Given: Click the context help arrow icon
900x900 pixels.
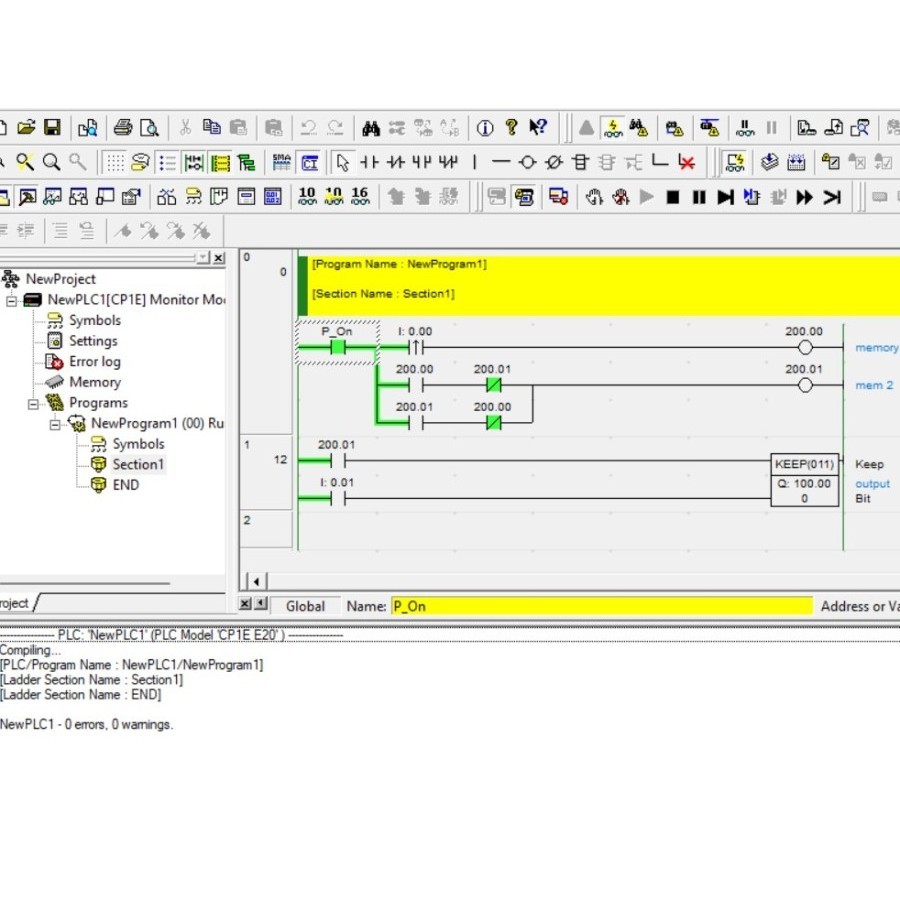Looking at the screenshot, I should [538, 128].
